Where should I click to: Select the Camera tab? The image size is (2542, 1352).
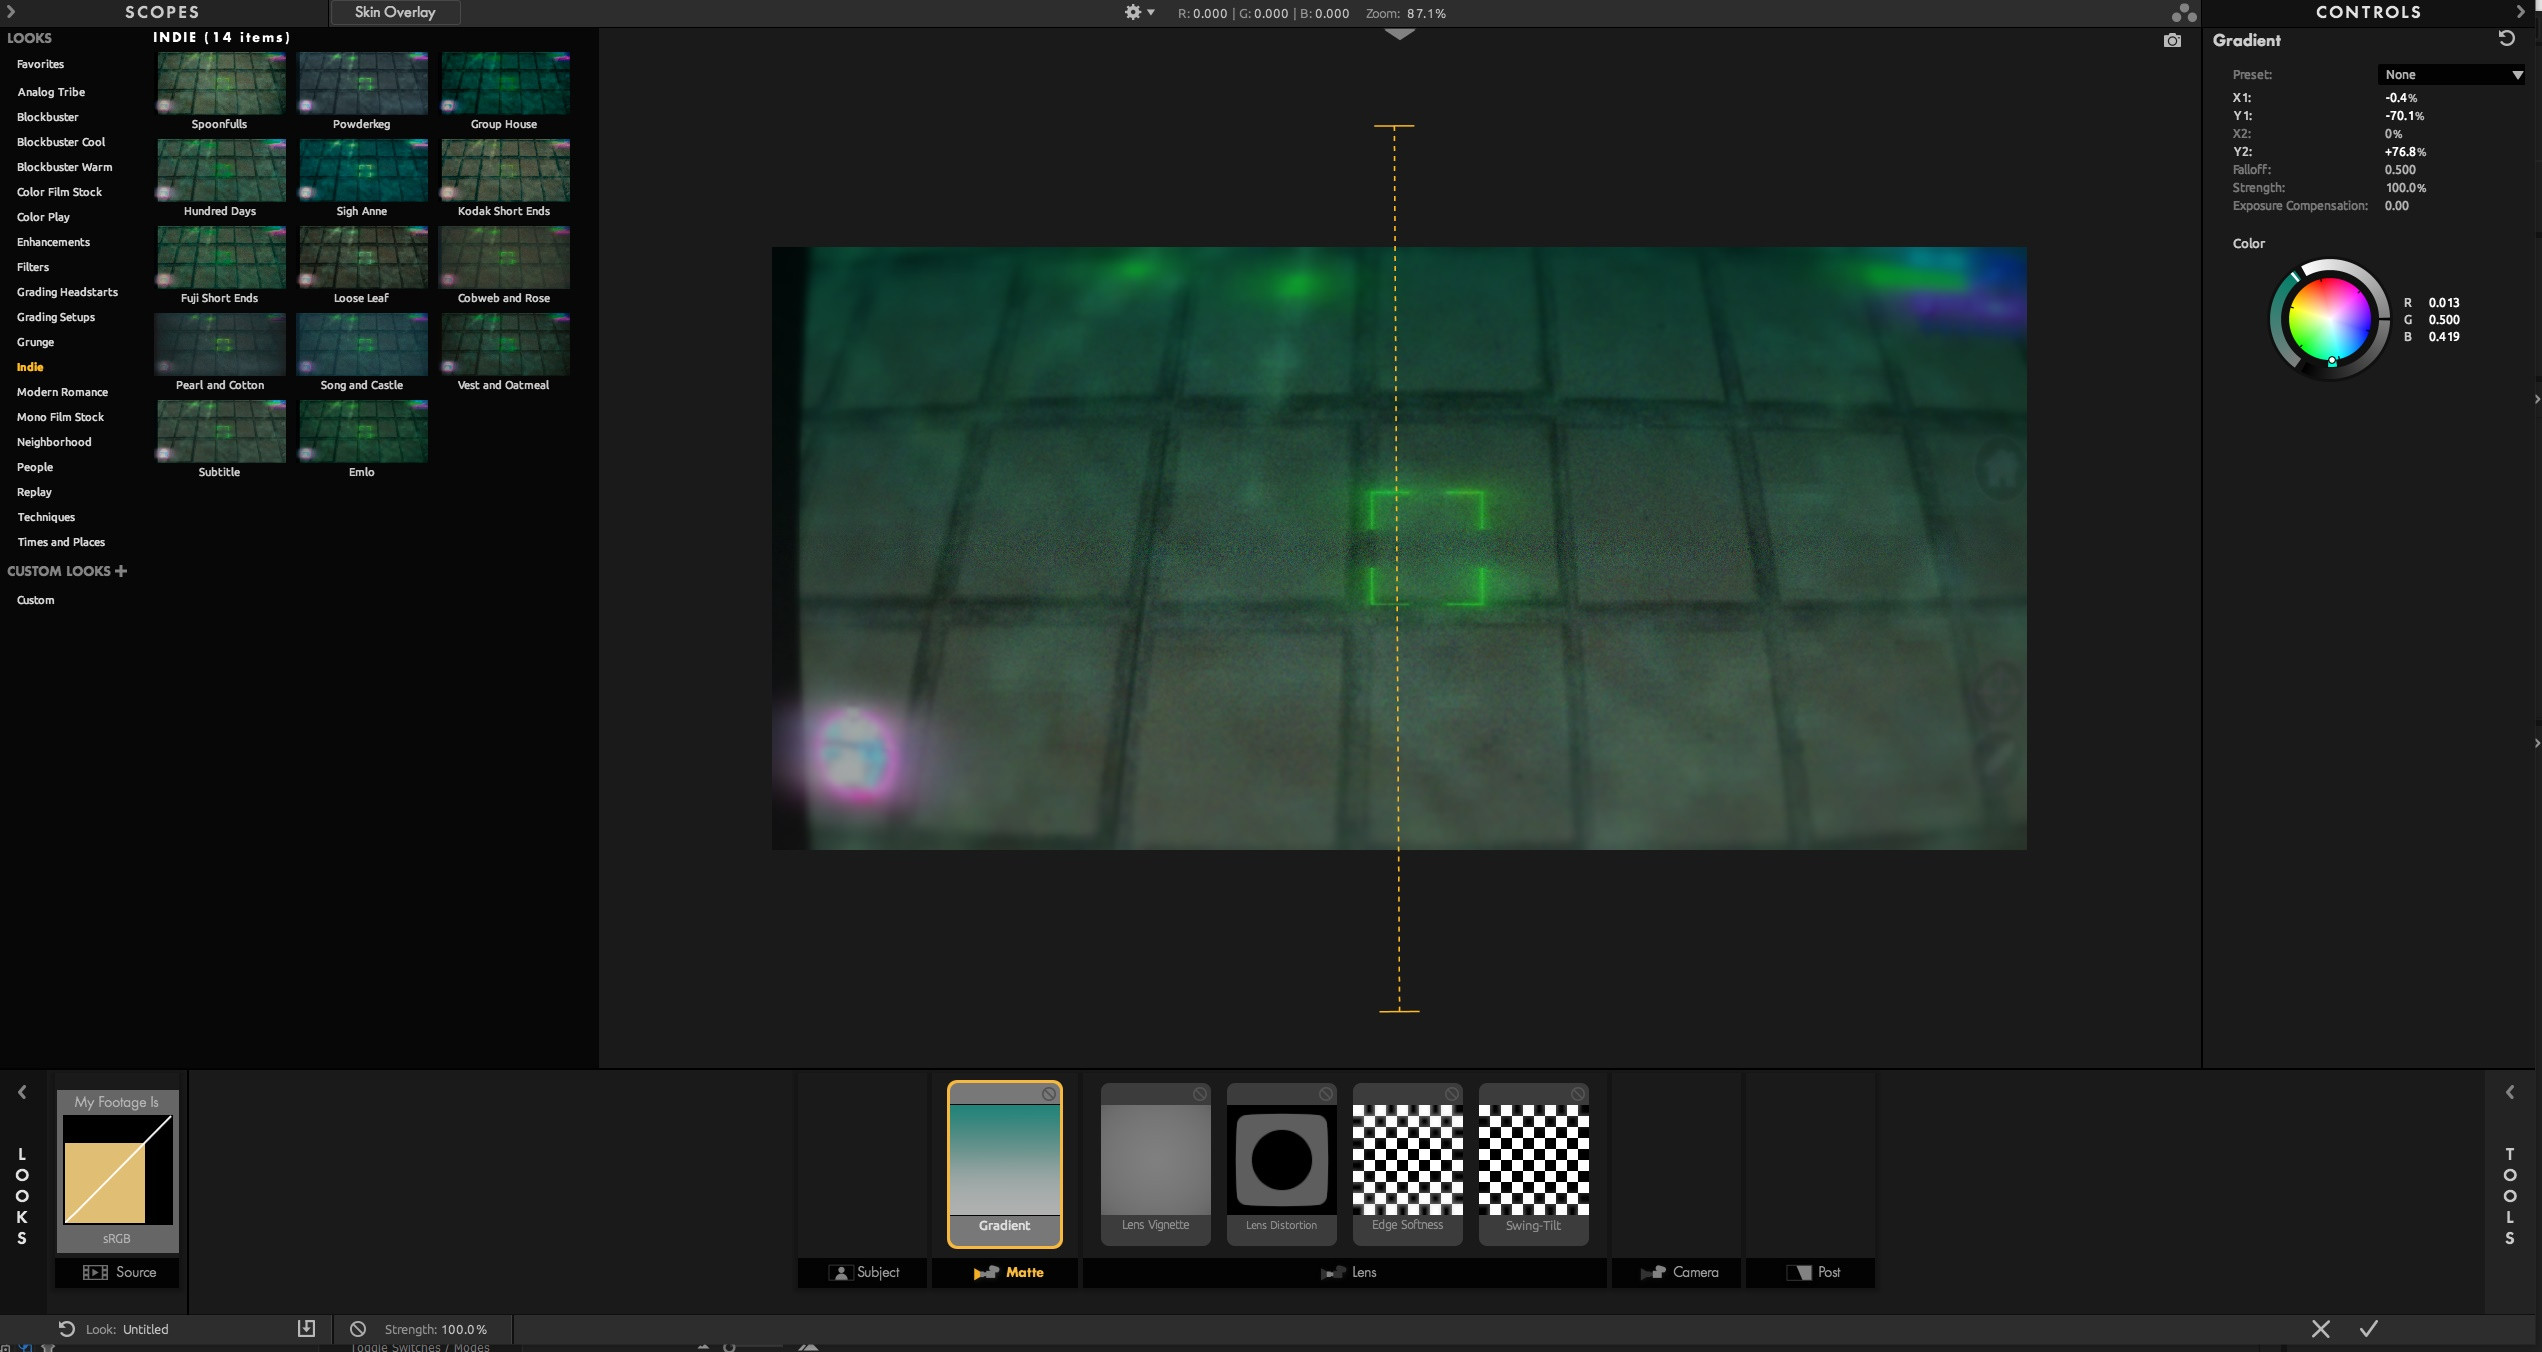pyautogui.click(x=1678, y=1272)
